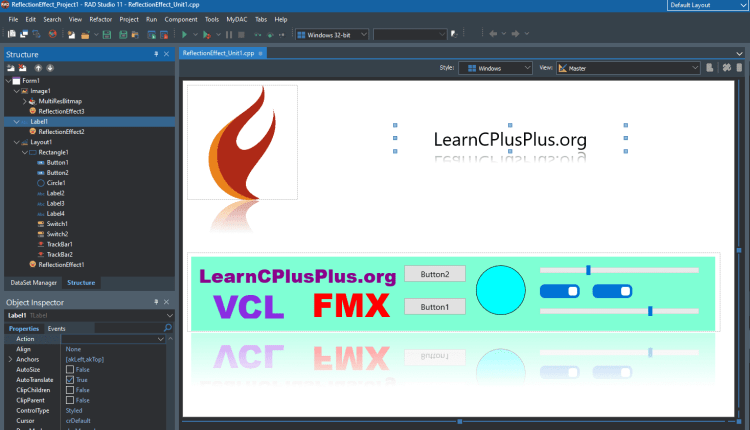The height and width of the screenshot is (430, 750).
Task: Pin the Object Inspector panel
Action: click(156, 302)
